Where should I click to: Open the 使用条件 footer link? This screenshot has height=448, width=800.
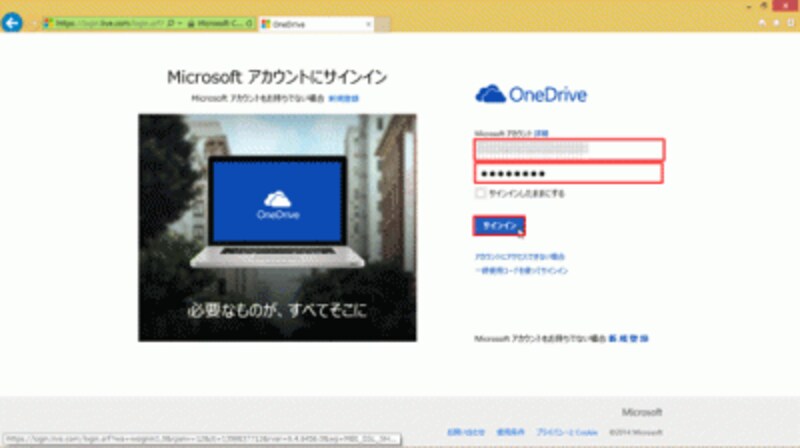point(510,432)
